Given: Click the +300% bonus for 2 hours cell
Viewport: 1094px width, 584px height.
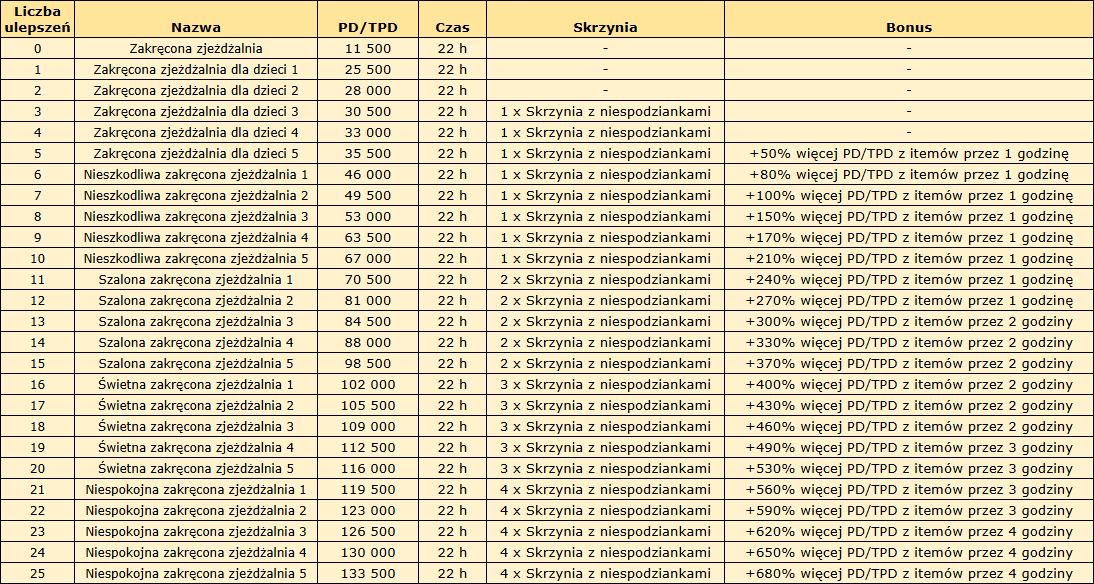Looking at the screenshot, I should tap(908, 321).
